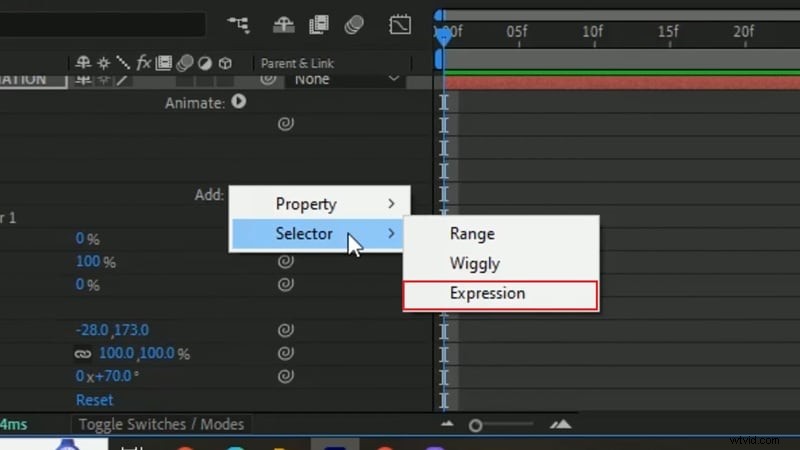
Task: Open the Composition Mini-Flowchart icon
Action: (x=239, y=24)
